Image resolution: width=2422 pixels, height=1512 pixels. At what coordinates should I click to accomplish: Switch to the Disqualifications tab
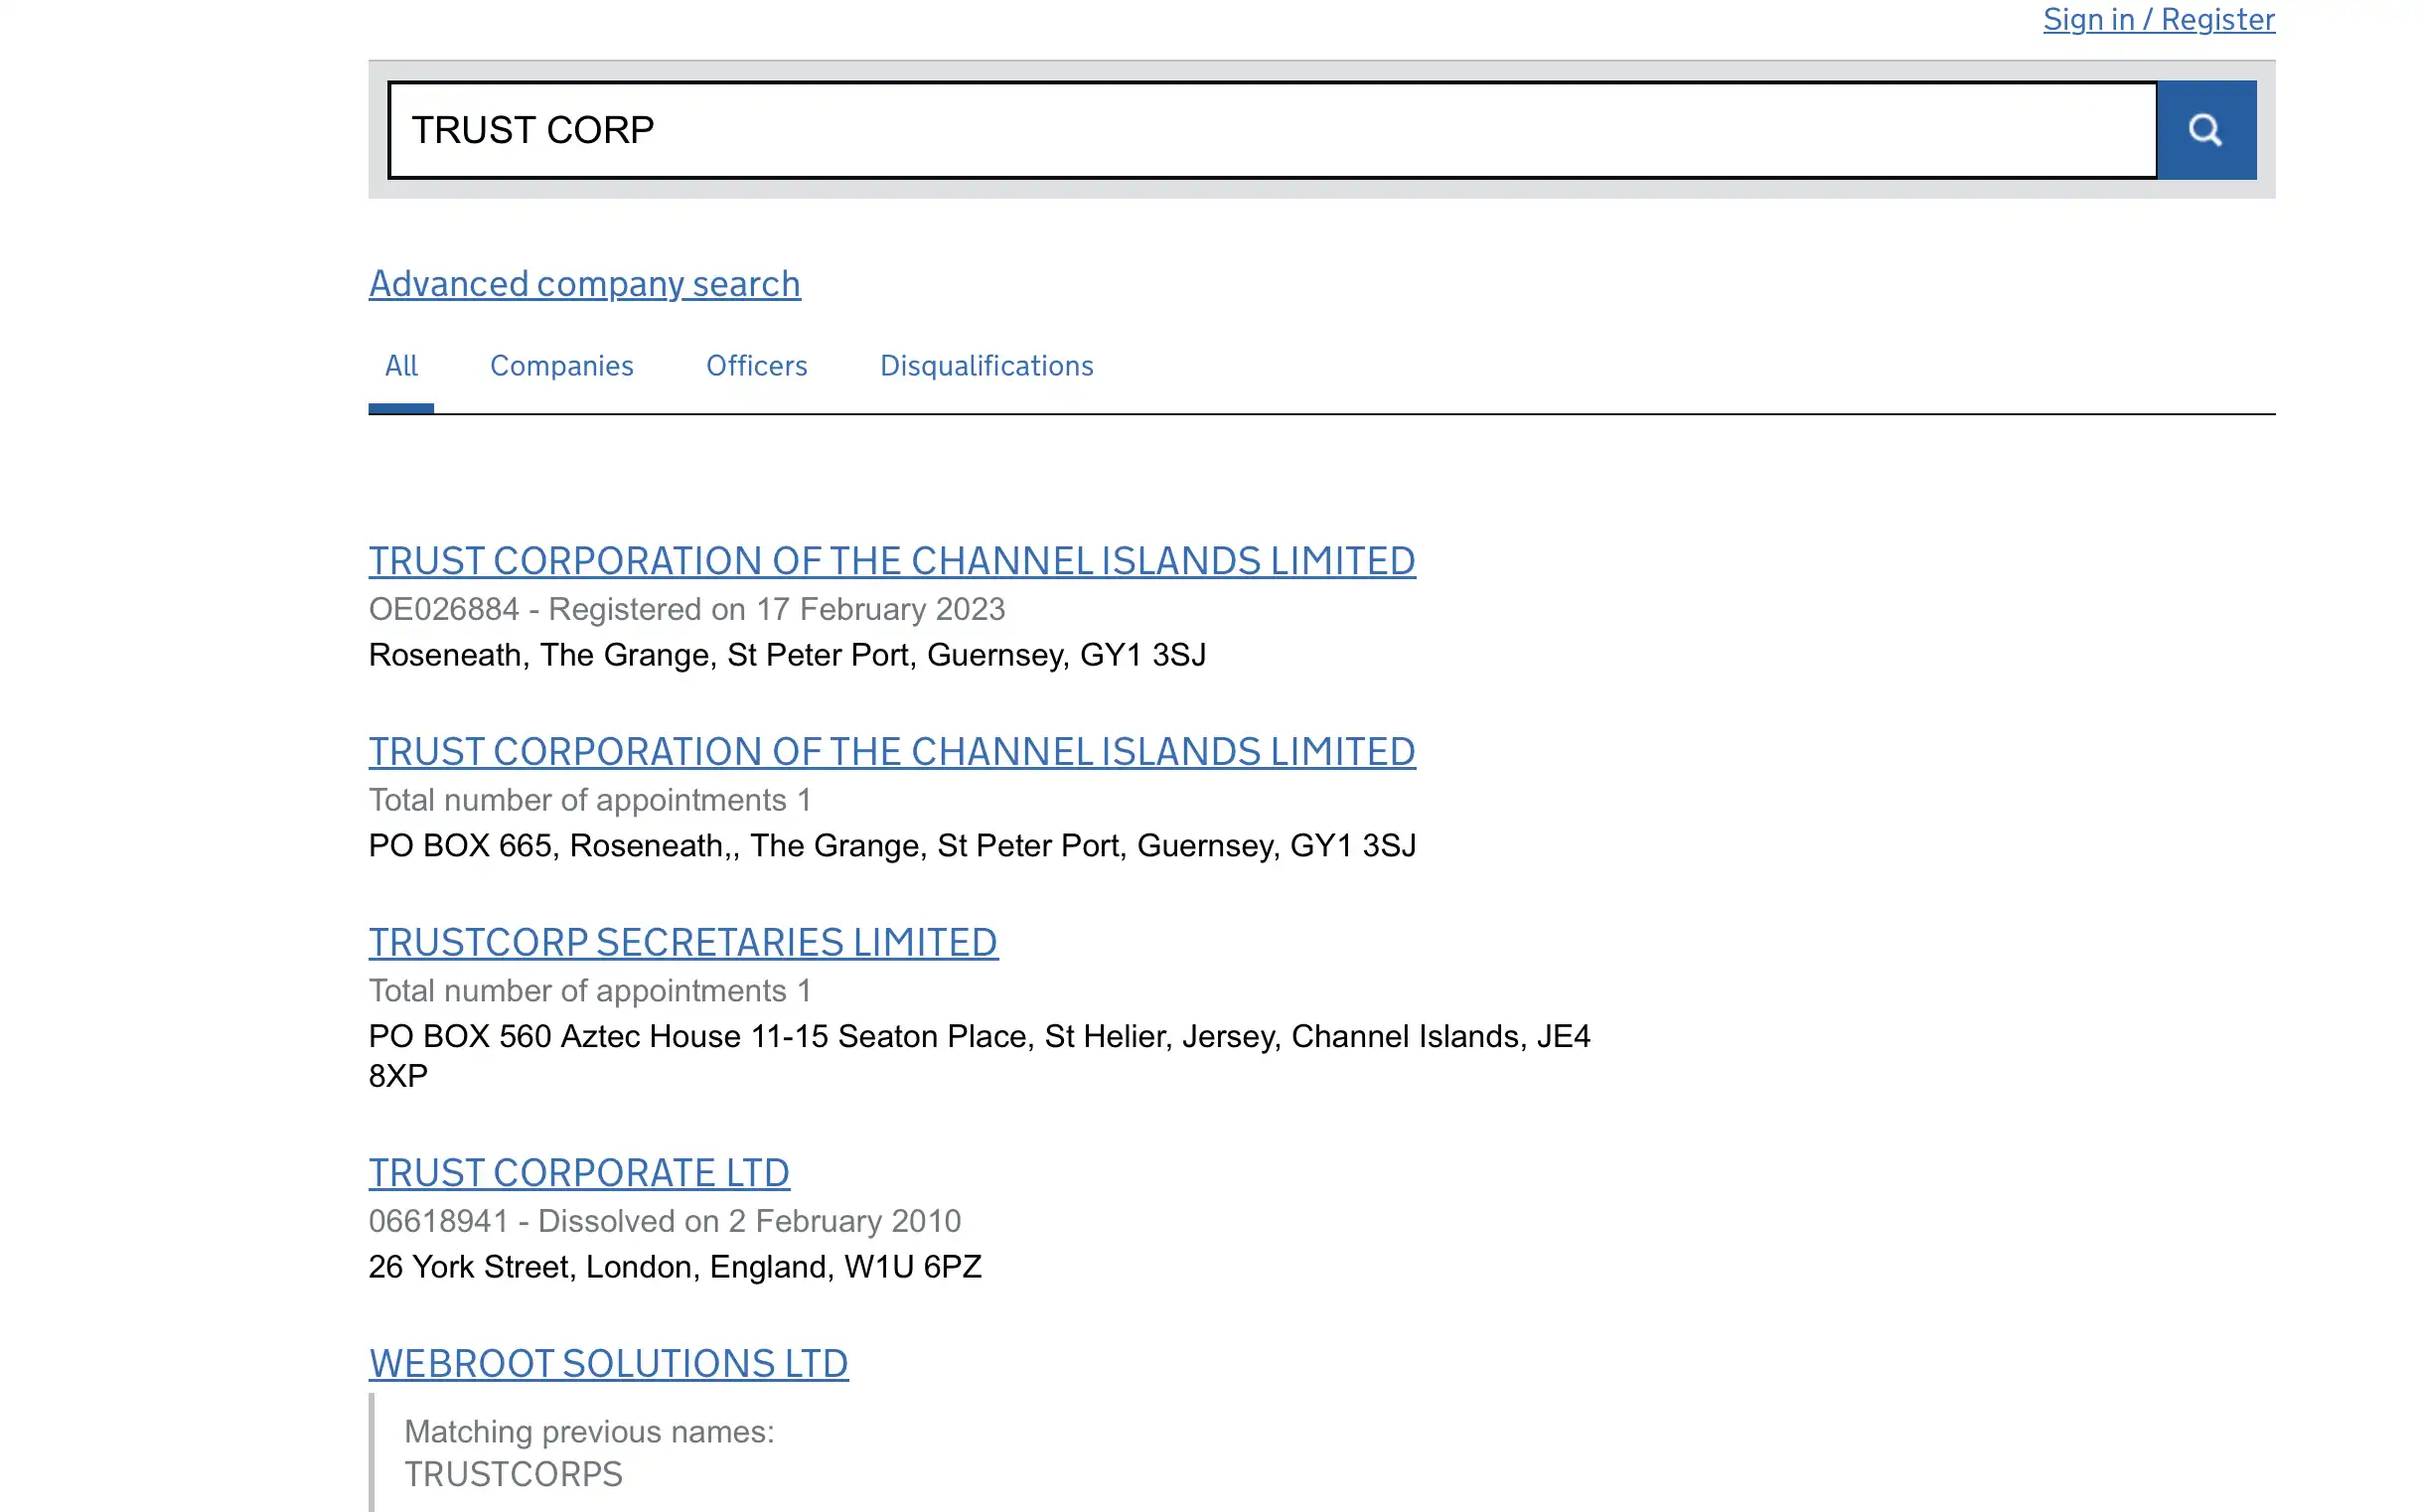point(986,366)
